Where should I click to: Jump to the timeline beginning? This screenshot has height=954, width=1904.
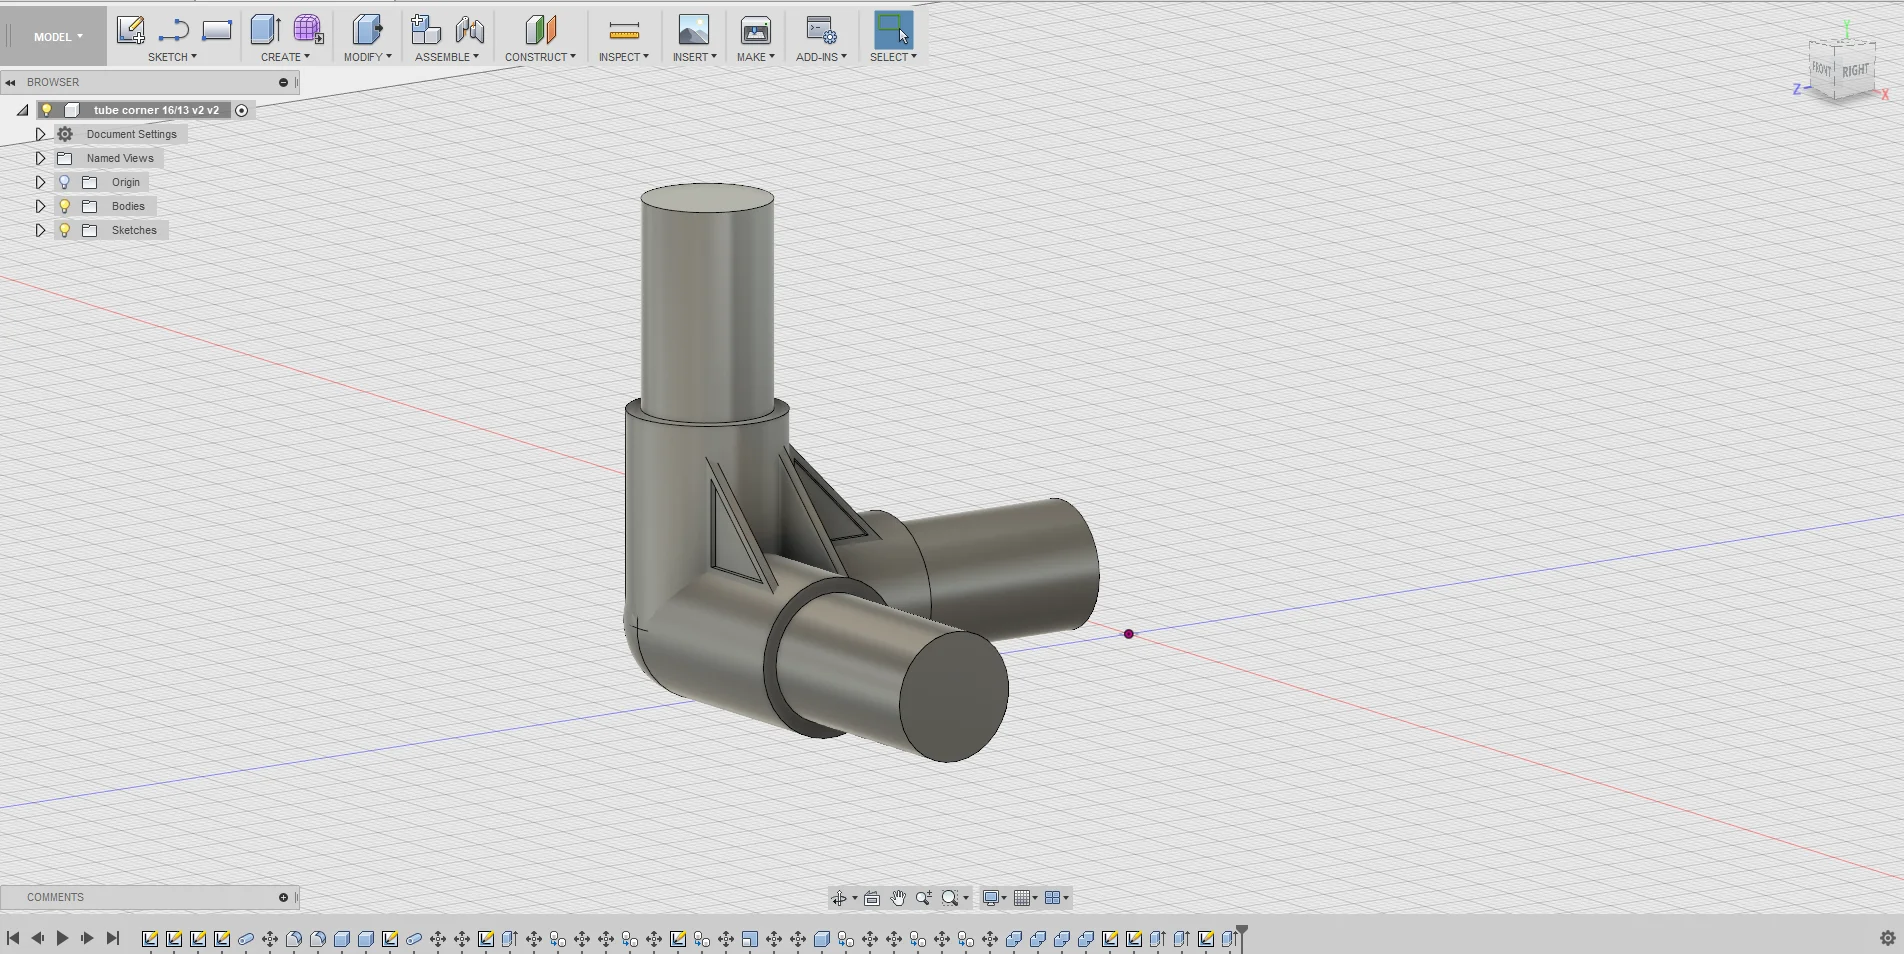[x=13, y=938]
